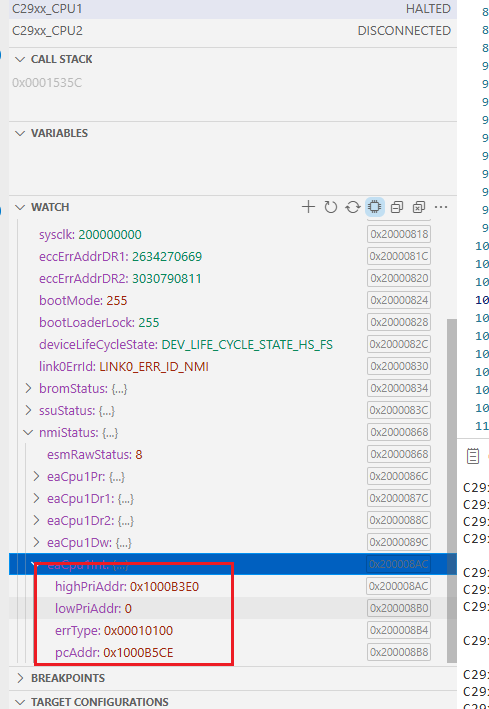Expand the BREAKPOINTS section
This screenshot has width=489, height=709.
pyautogui.click(x=20, y=678)
